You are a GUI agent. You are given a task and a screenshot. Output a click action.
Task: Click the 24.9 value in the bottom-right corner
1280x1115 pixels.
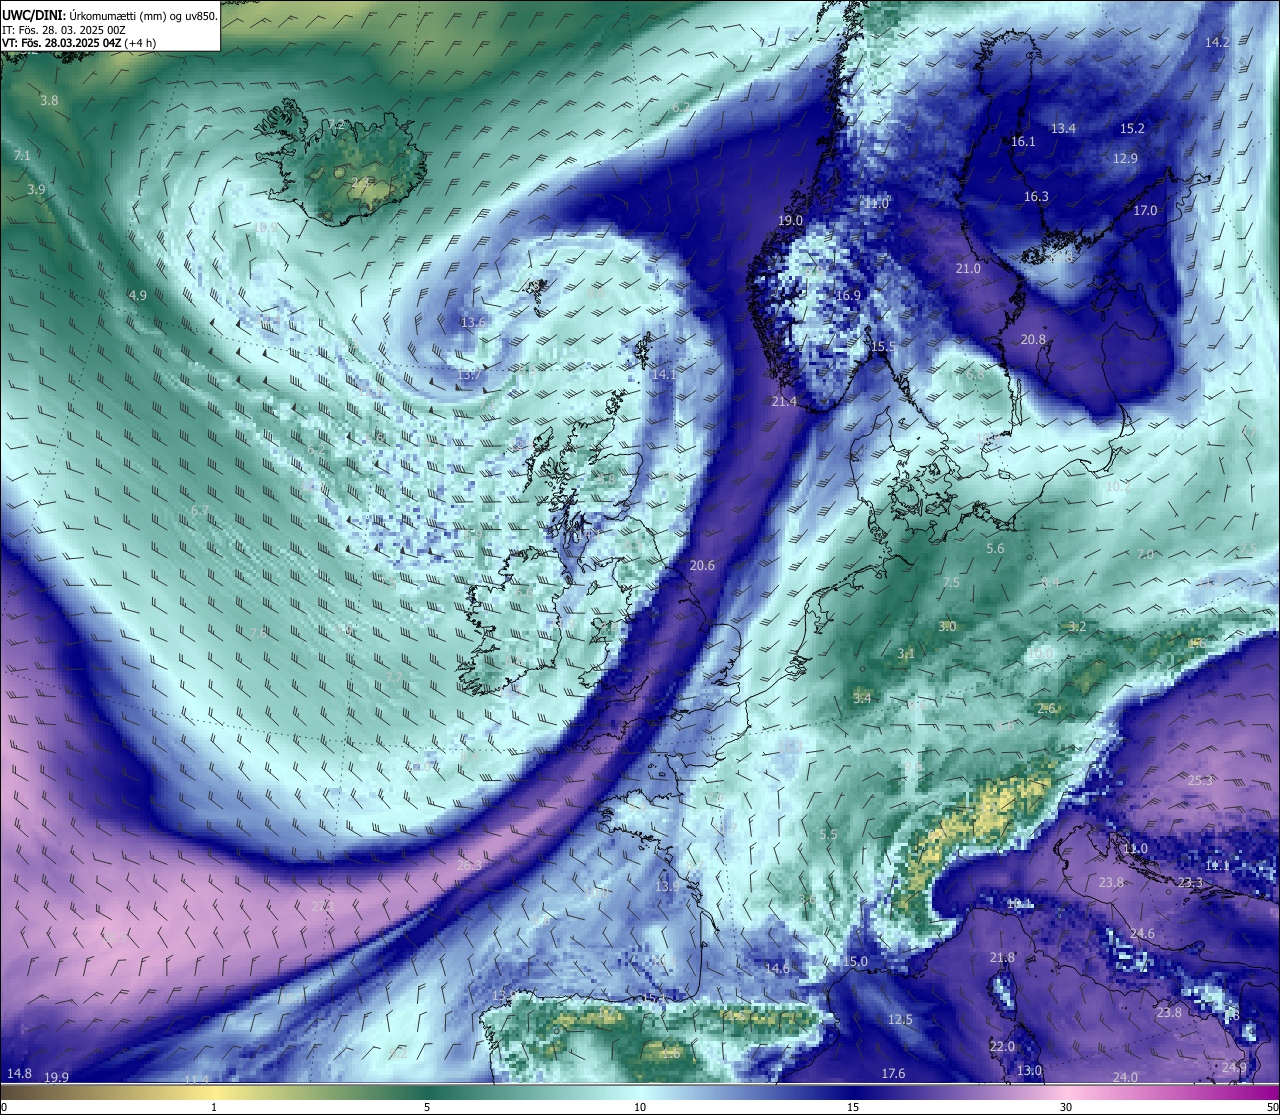pyautogui.click(x=1234, y=1068)
